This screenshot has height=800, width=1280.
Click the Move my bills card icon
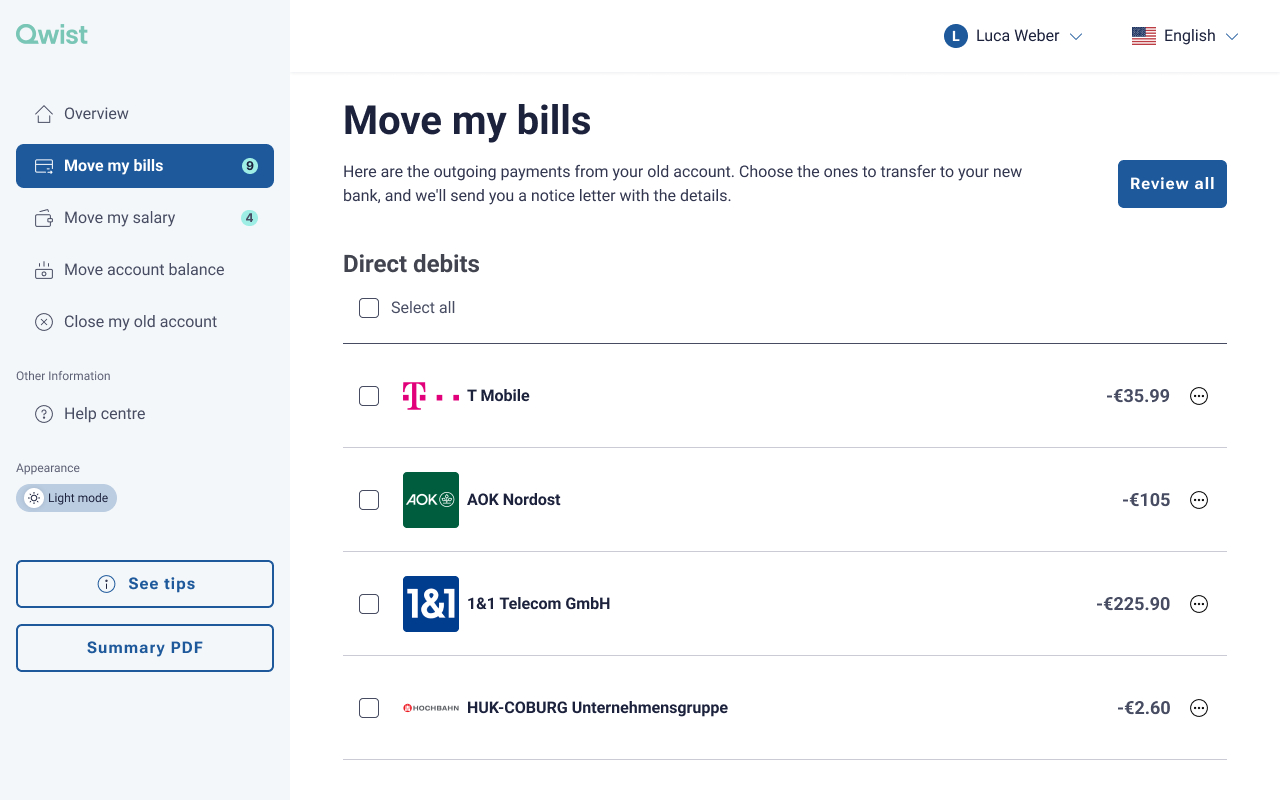click(x=44, y=166)
